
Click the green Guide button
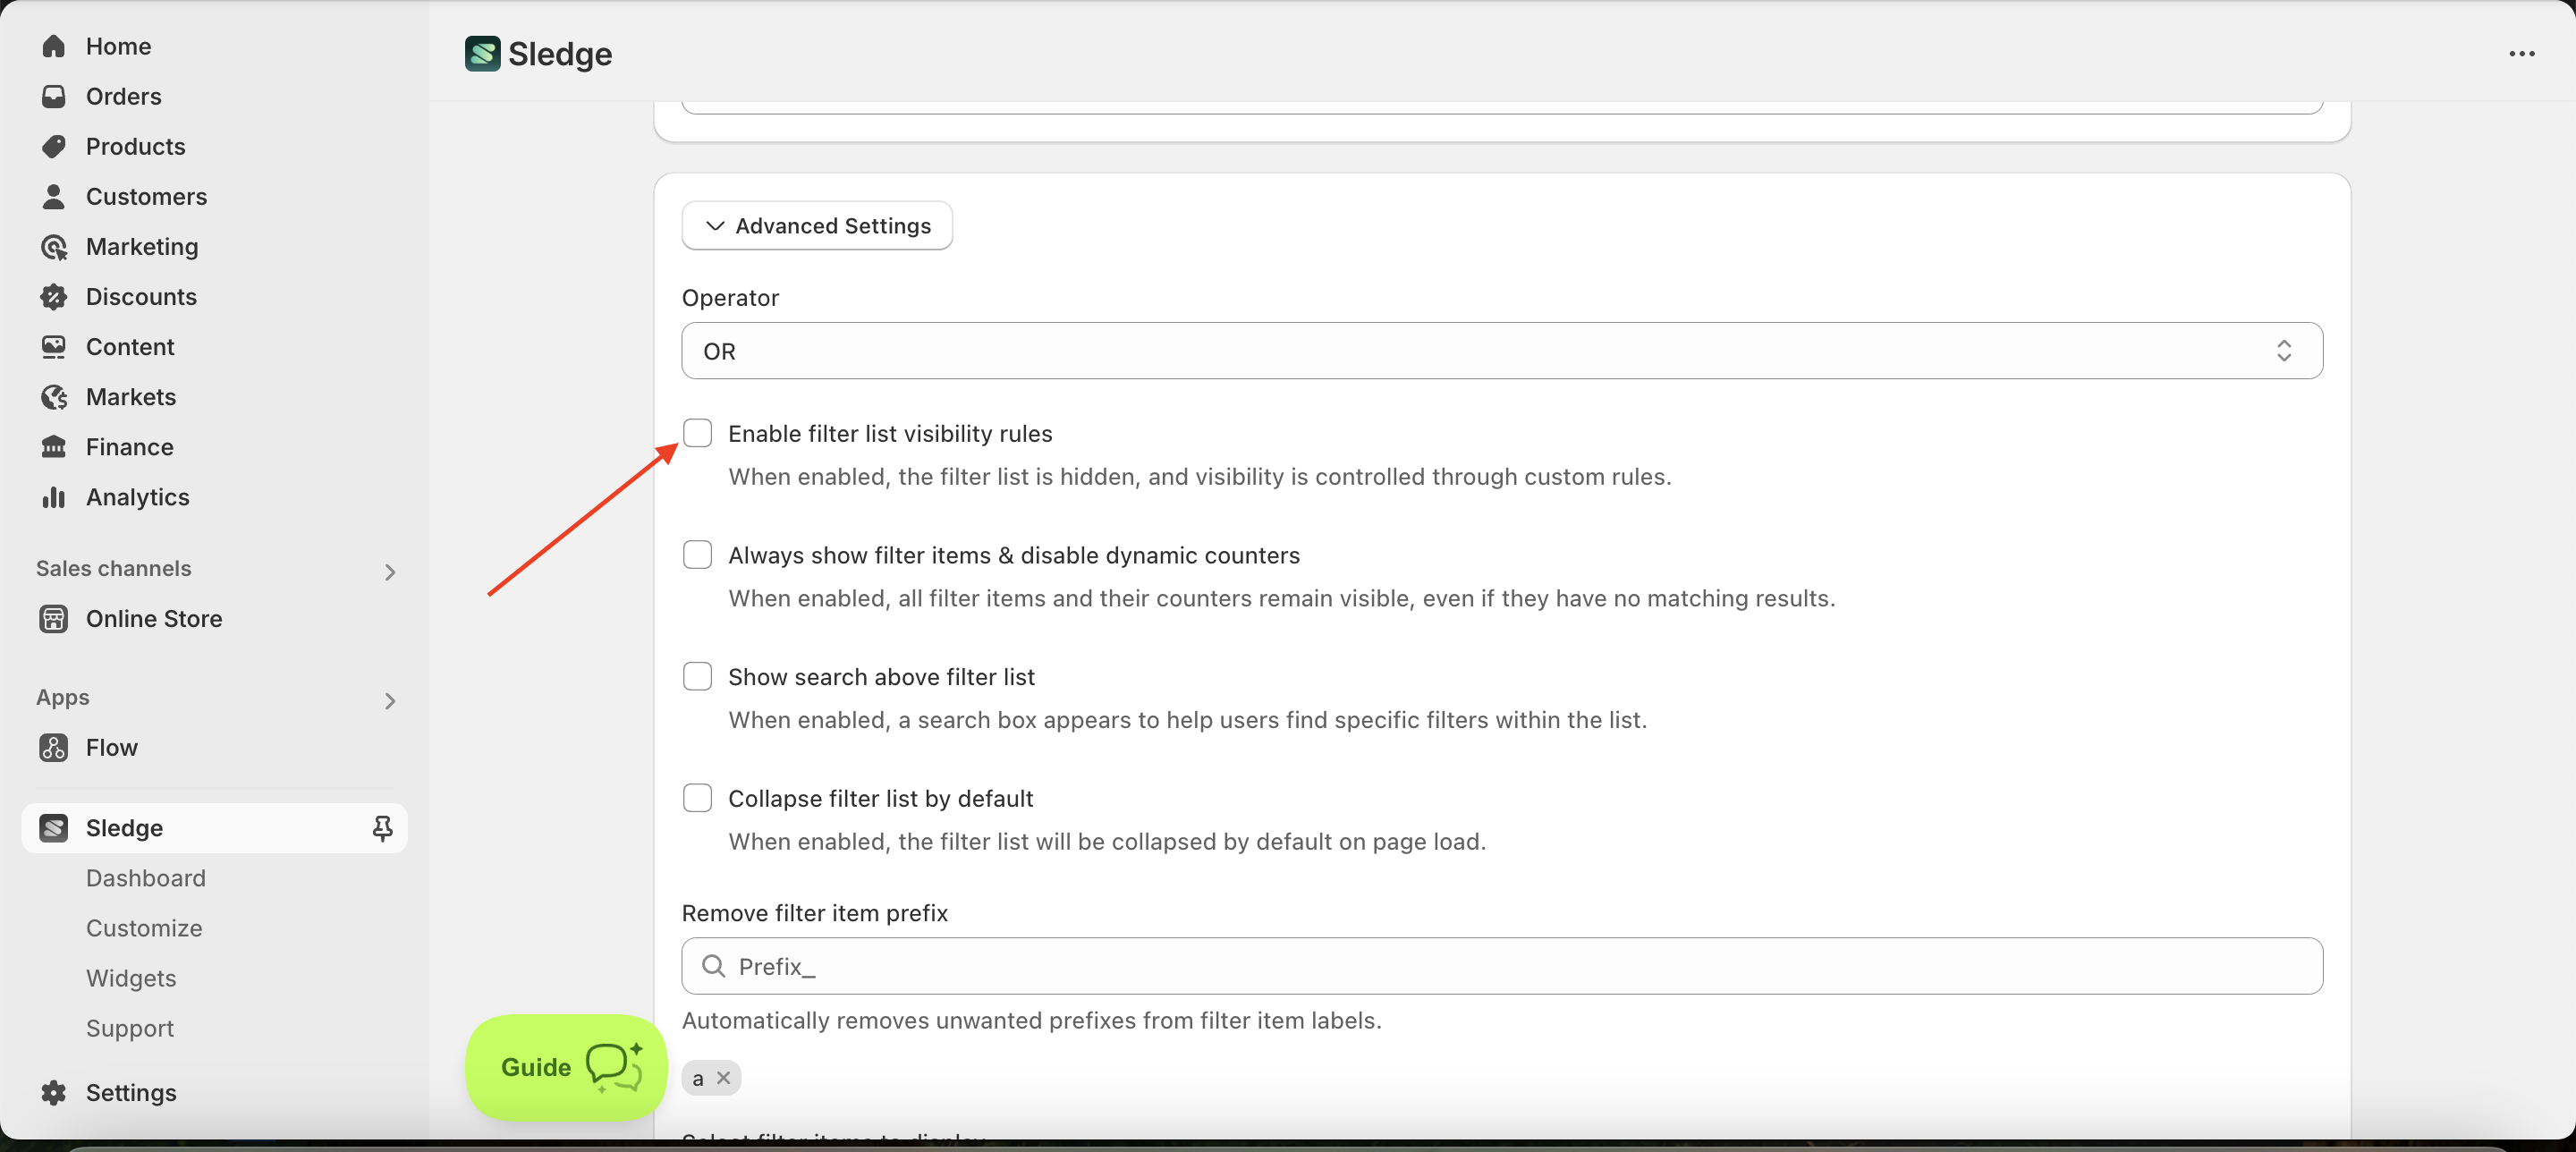[x=566, y=1067]
